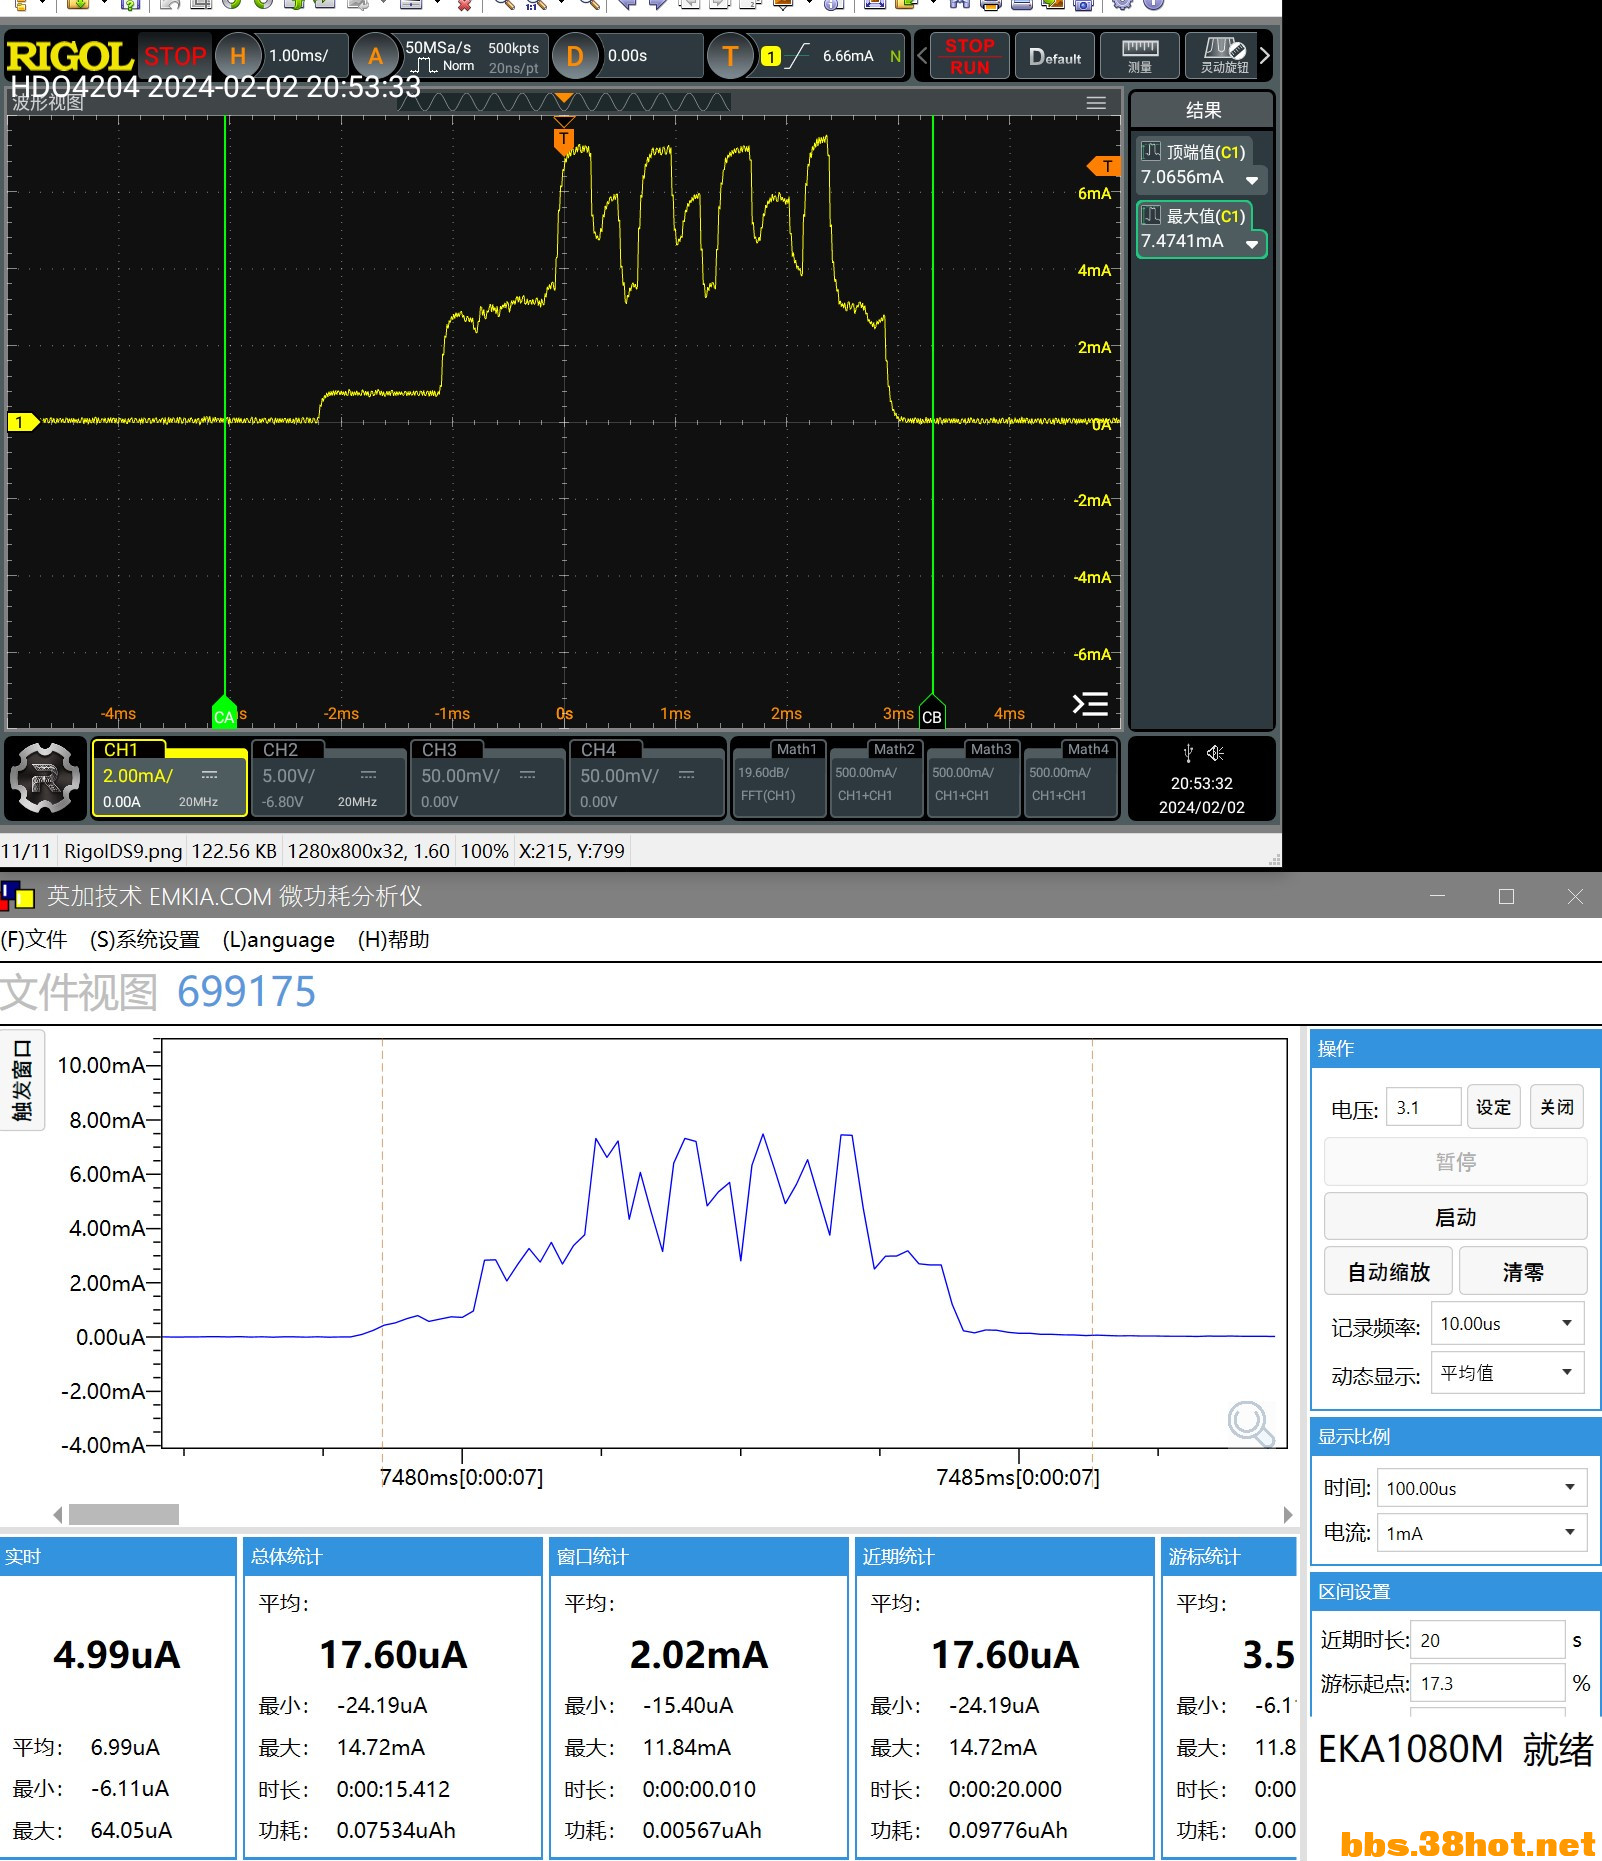This screenshot has height=1861, width=1602.
Task: Toggle the Math2 panel
Action: point(876,778)
